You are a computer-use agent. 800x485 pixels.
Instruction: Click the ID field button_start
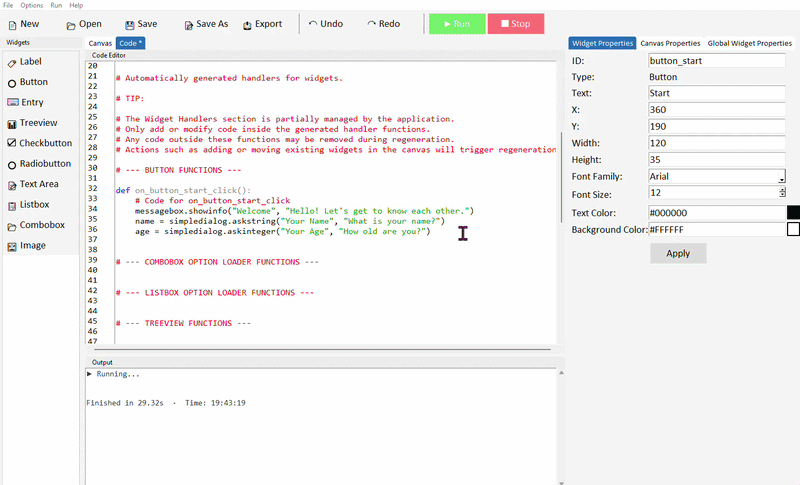point(716,61)
